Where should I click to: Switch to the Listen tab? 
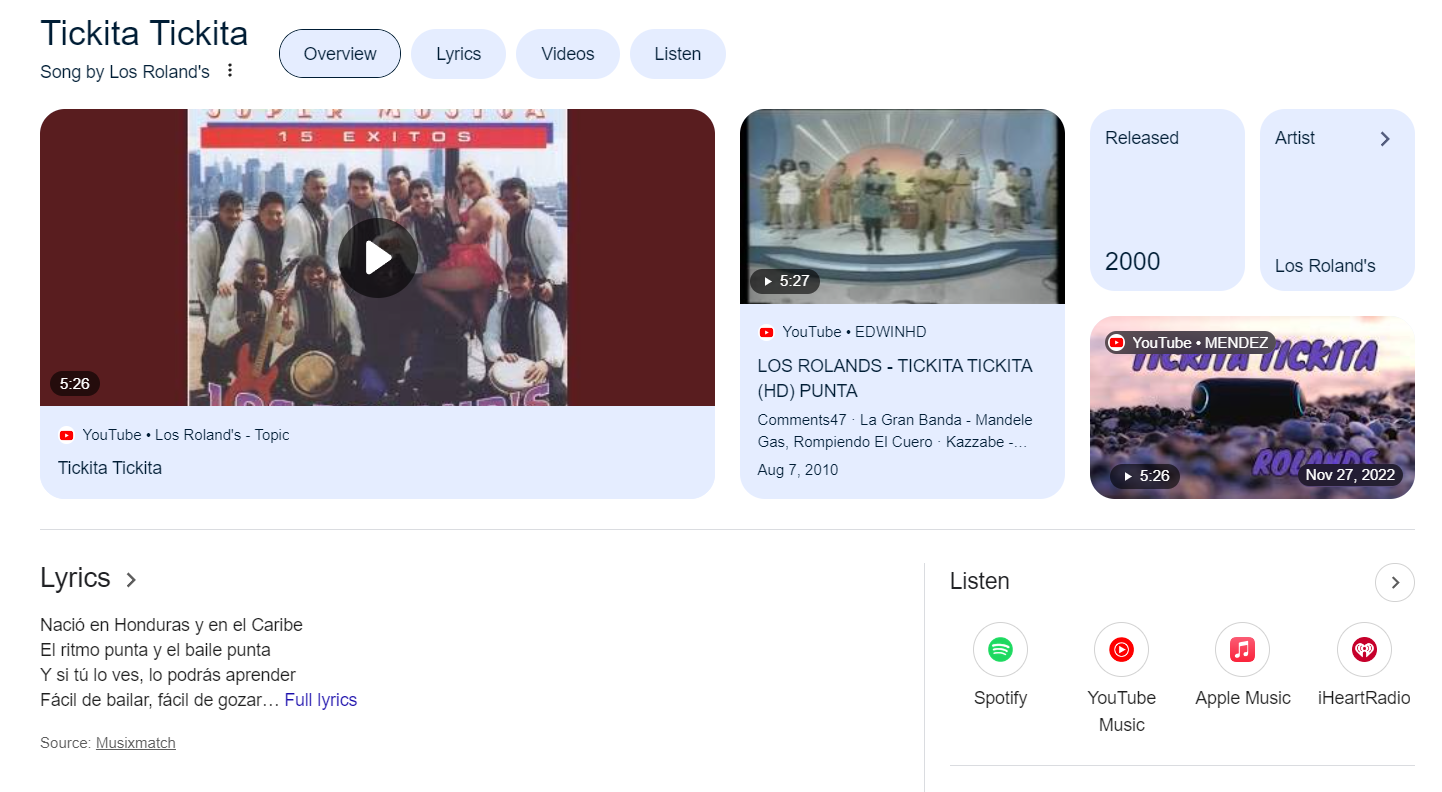coord(678,54)
